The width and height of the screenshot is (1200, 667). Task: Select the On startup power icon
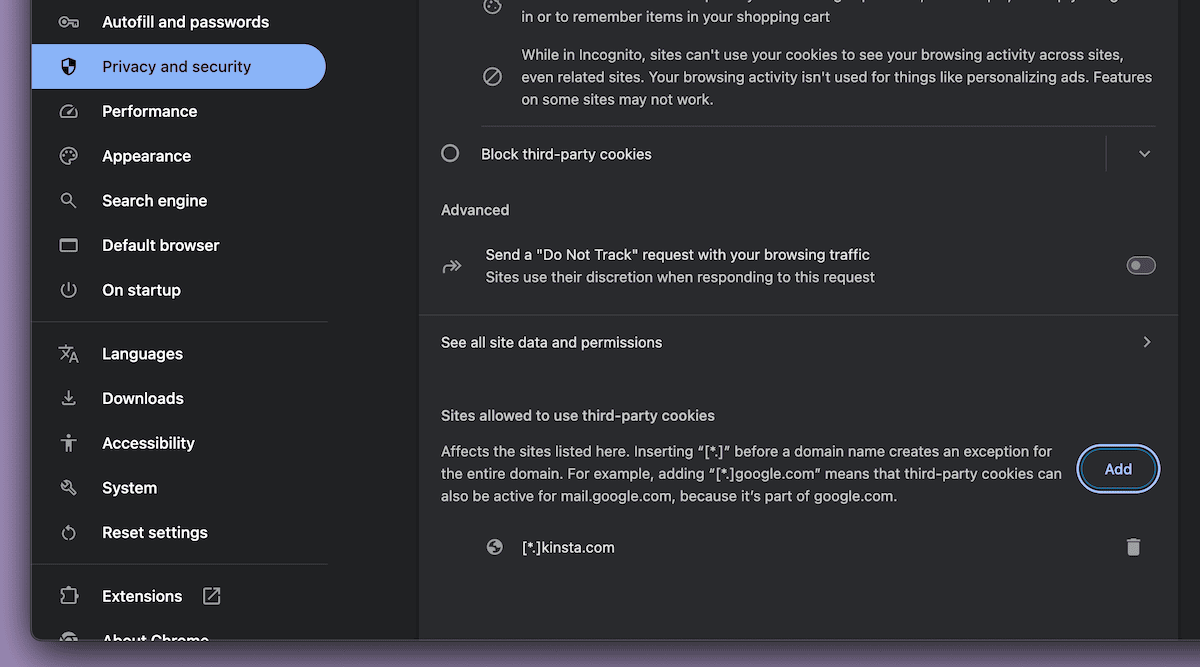[x=68, y=290]
